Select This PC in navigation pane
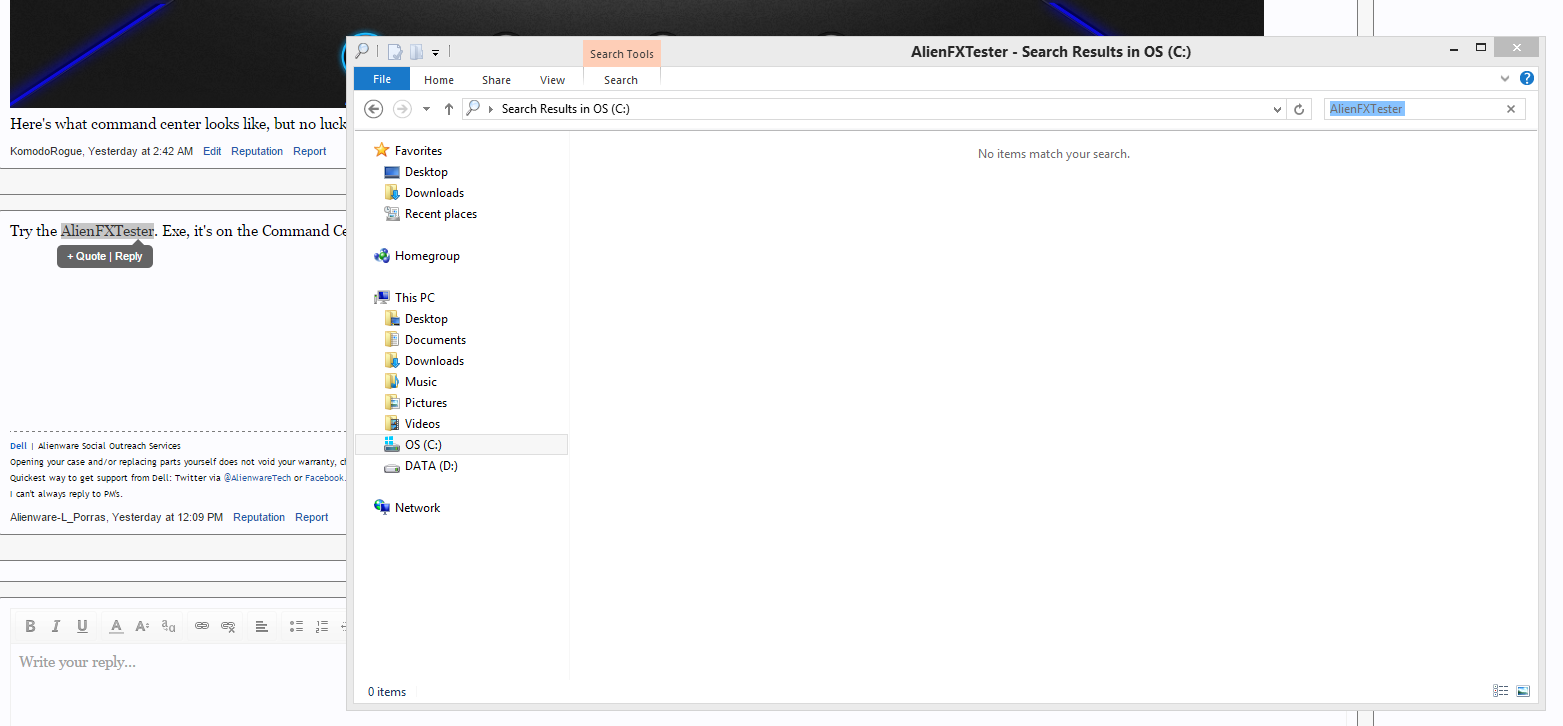This screenshot has width=1563, height=726. pyautogui.click(x=414, y=298)
